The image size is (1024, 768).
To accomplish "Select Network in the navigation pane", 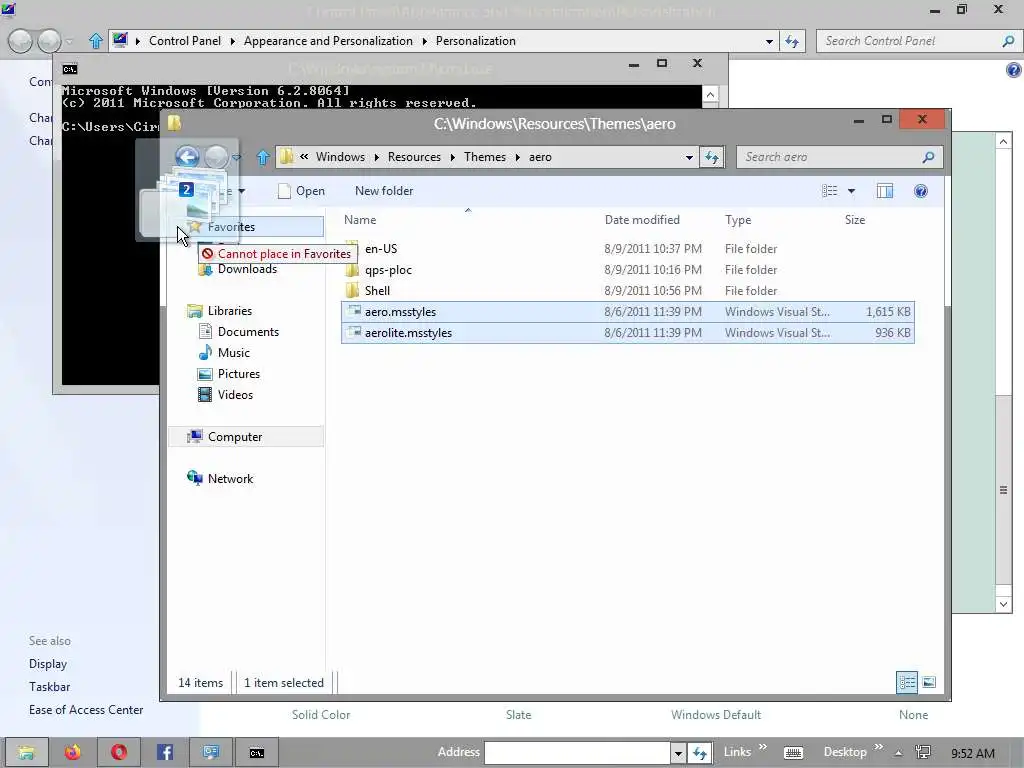I will coord(230,479).
